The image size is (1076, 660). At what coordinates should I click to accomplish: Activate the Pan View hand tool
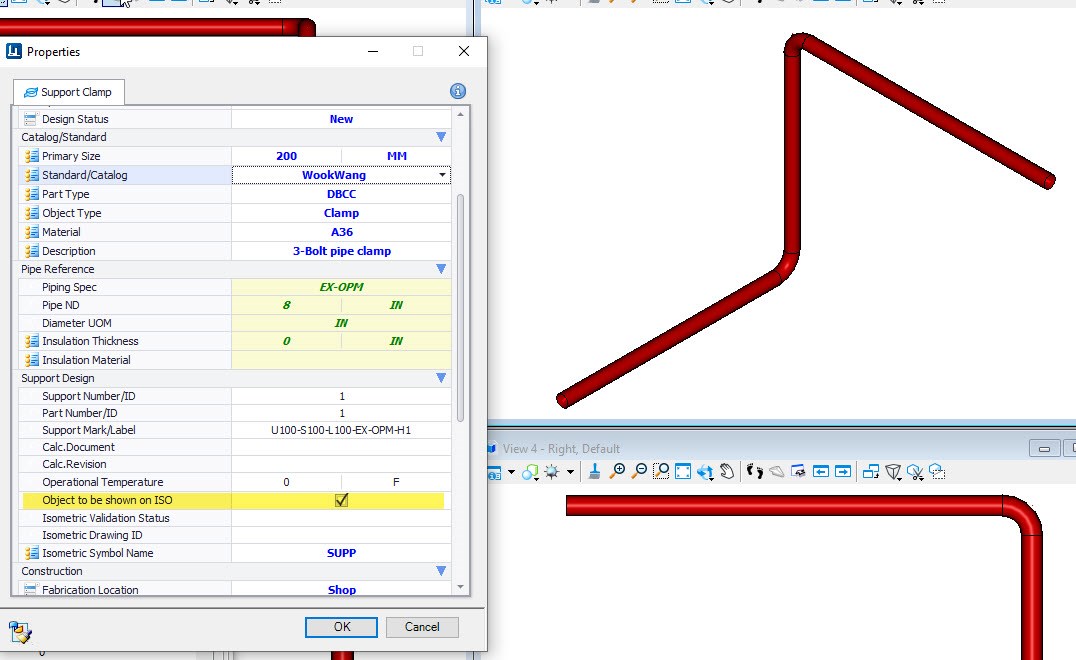coord(727,471)
